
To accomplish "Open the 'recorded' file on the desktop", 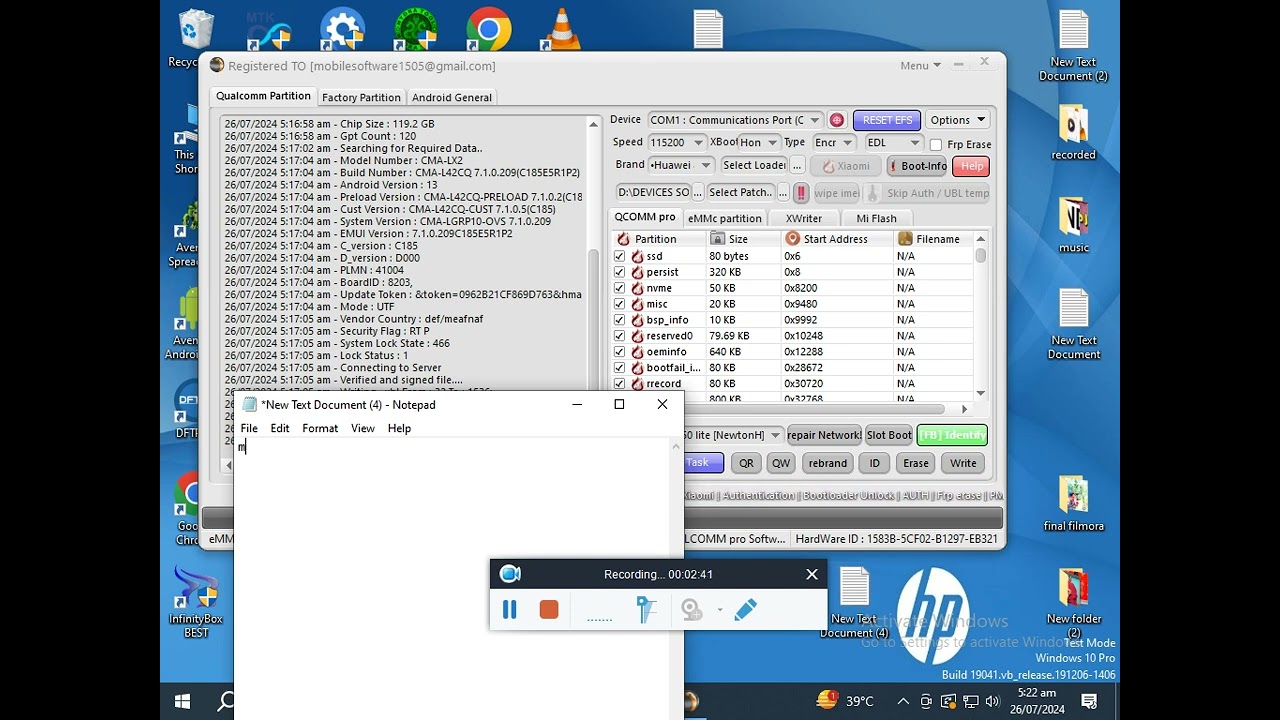I will [1073, 132].
